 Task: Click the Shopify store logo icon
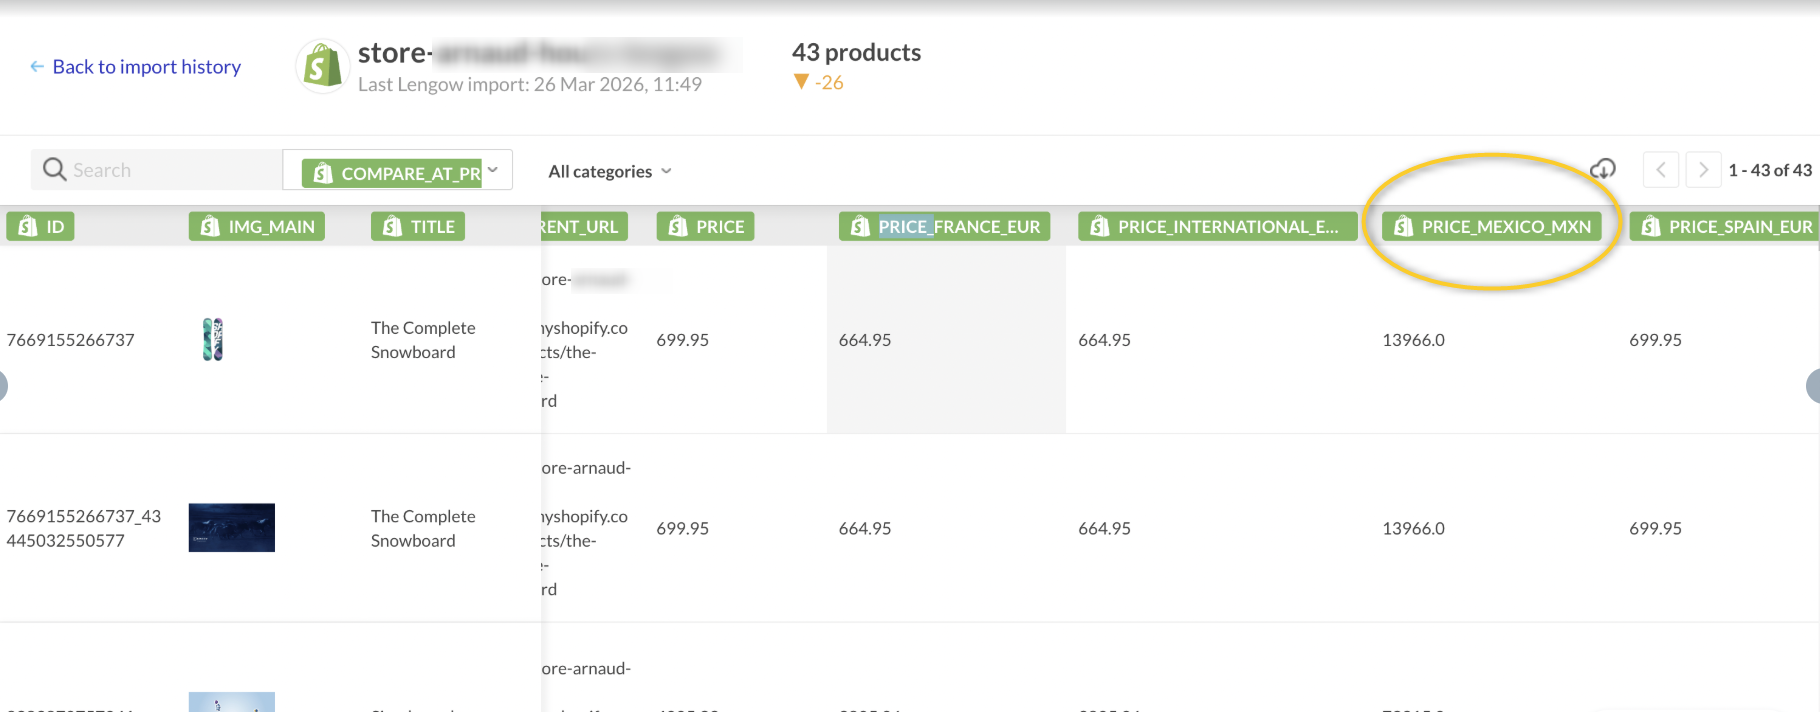tap(321, 67)
